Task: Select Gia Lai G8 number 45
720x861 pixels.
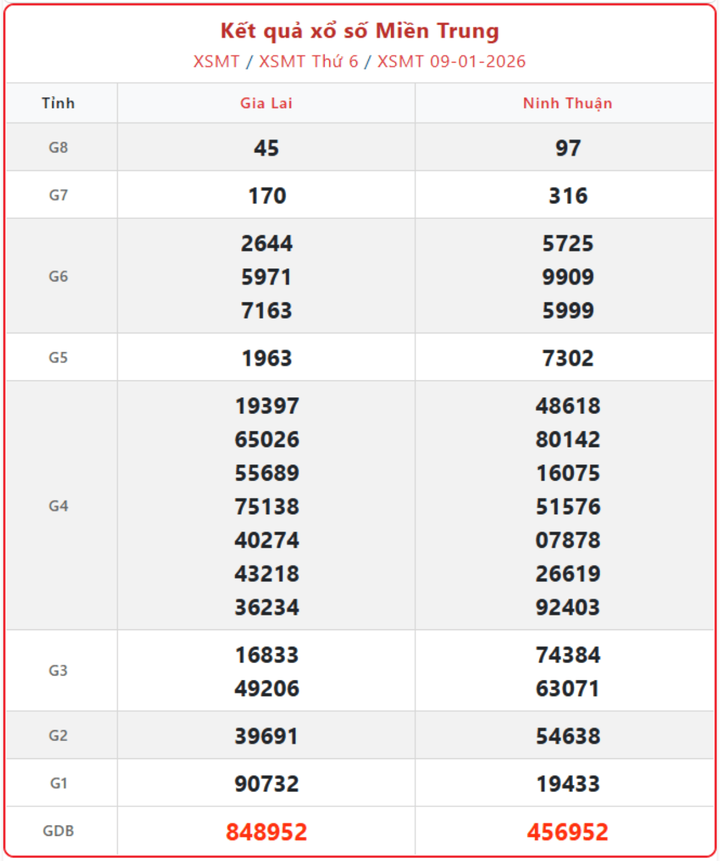Action: point(266,148)
